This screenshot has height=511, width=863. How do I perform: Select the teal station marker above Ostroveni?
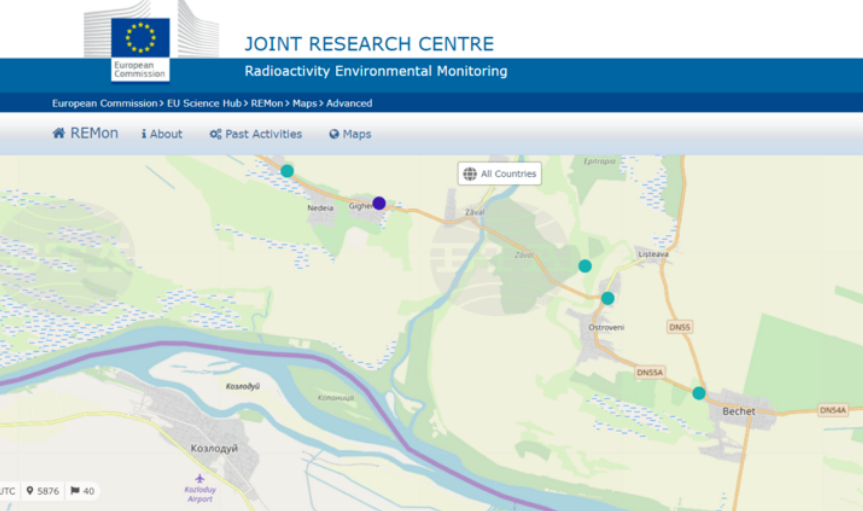tap(608, 298)
